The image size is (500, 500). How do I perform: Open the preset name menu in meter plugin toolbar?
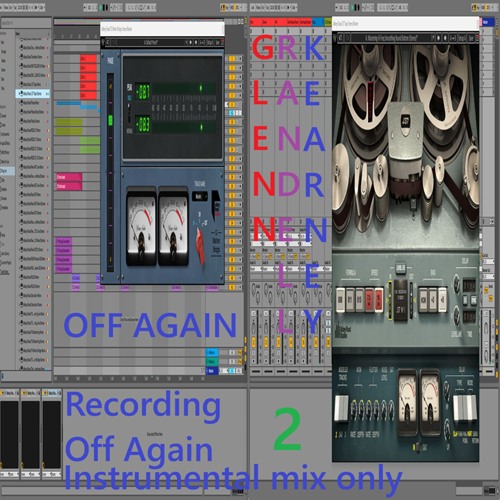152,42
